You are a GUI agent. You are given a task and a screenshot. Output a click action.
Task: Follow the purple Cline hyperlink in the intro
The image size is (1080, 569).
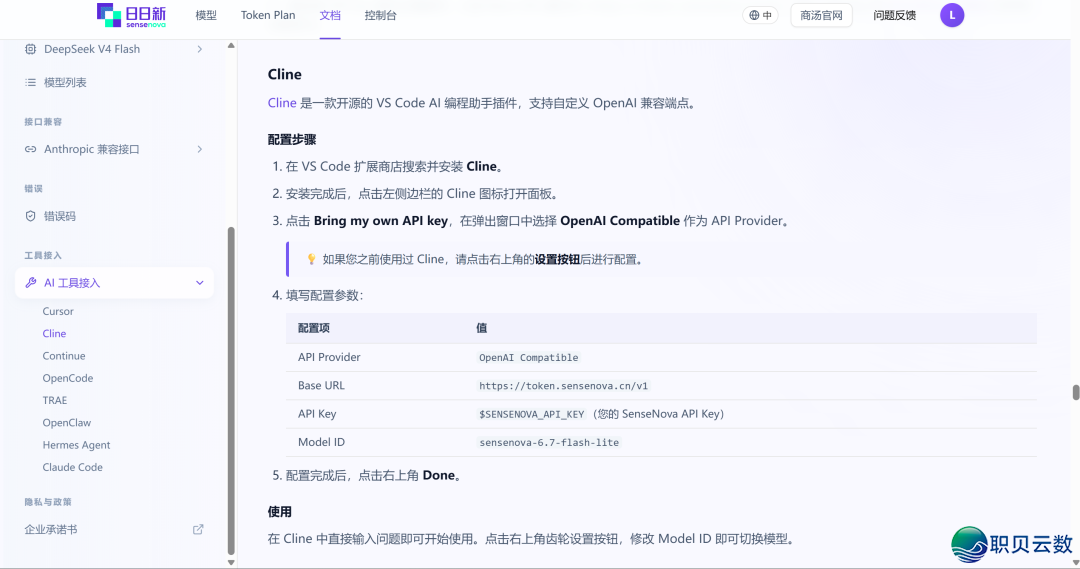(x=282, y=103)
